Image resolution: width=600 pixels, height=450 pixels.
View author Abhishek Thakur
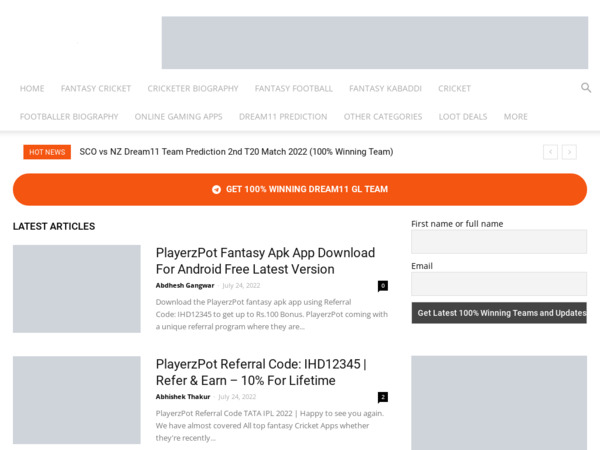click(x=183, y=397)
